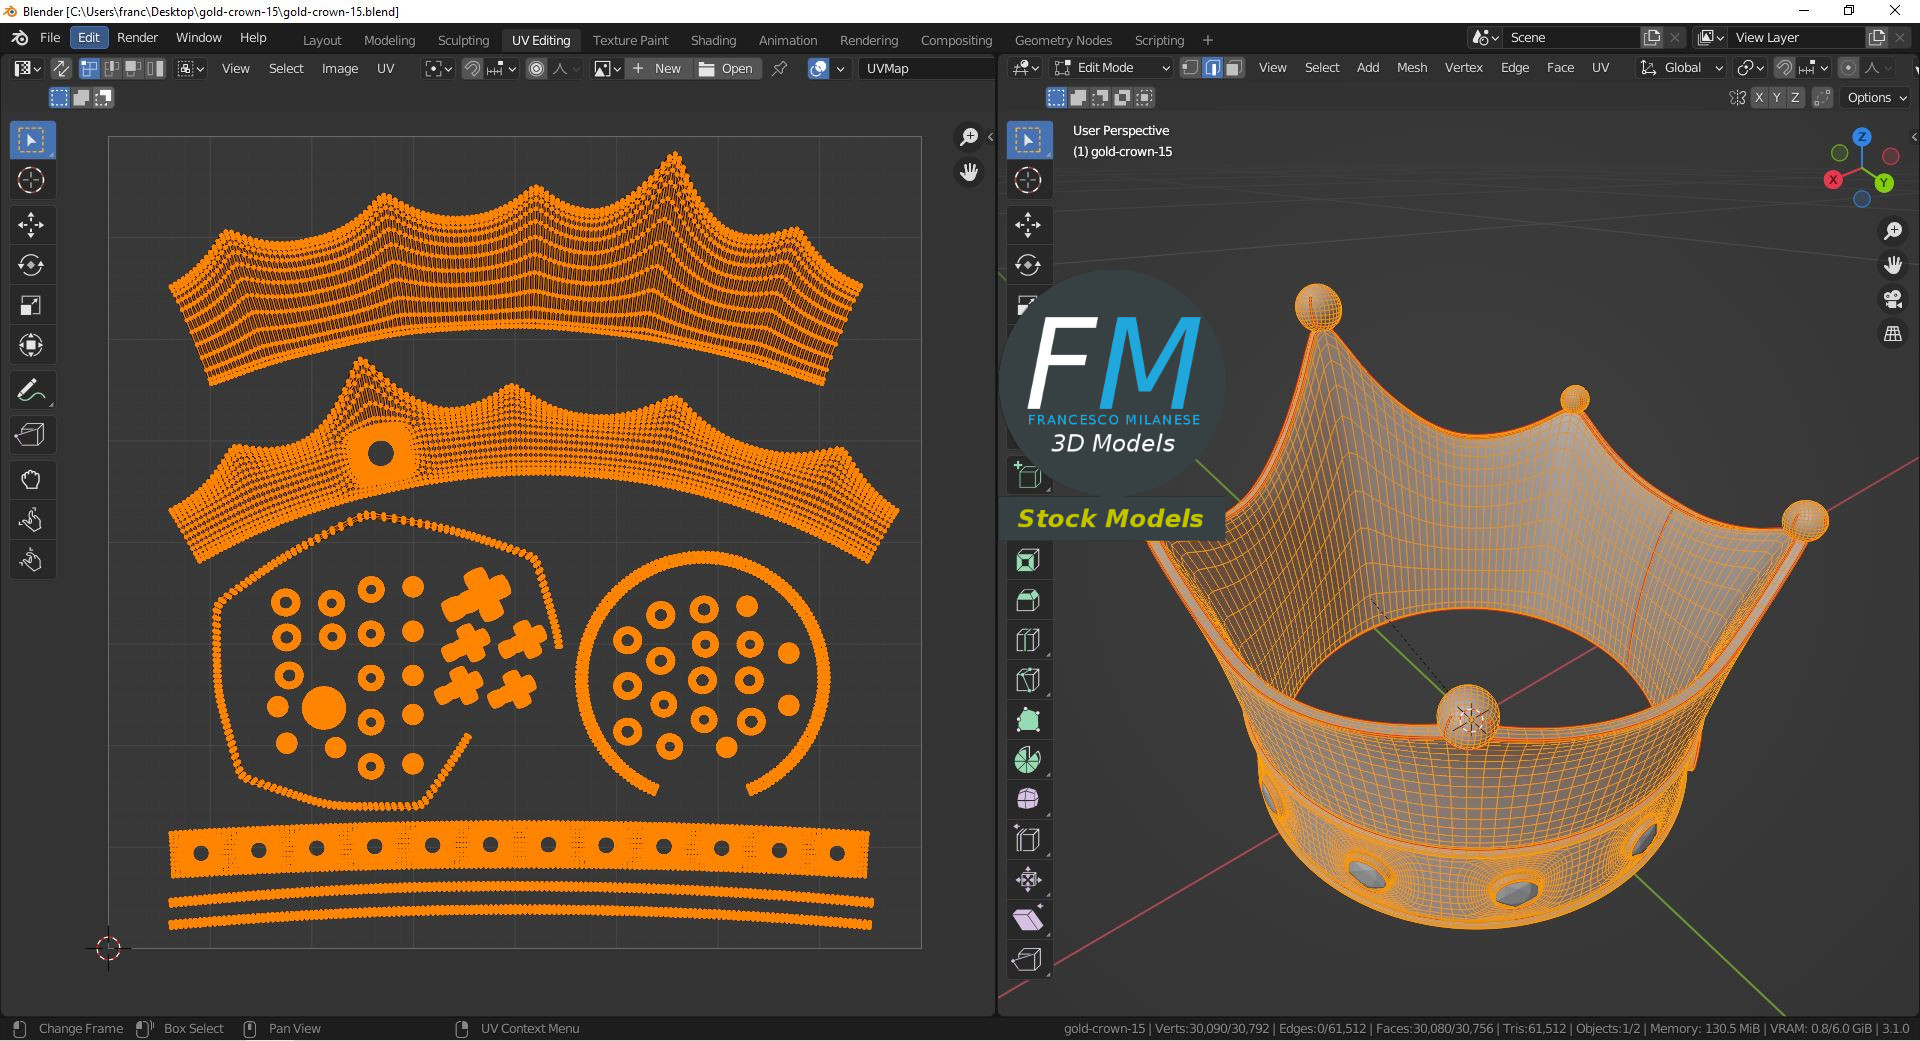Open the Options dropdown in 3D viewport

pos(1876,98)
